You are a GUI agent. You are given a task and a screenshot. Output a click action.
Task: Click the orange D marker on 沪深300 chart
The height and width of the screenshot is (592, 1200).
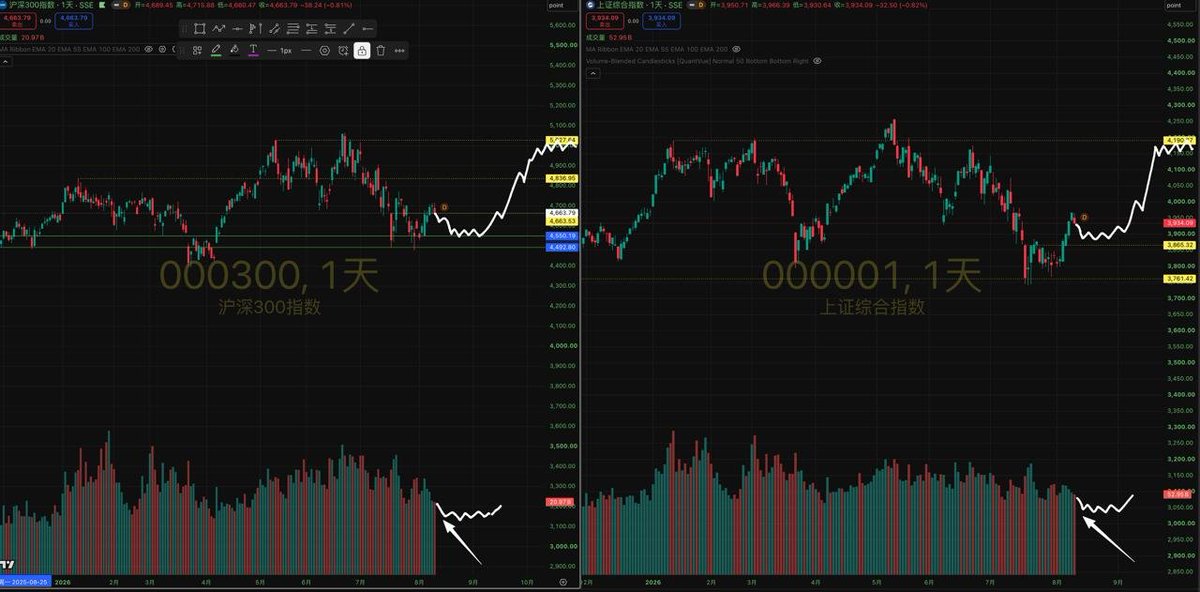coord(444,206)
